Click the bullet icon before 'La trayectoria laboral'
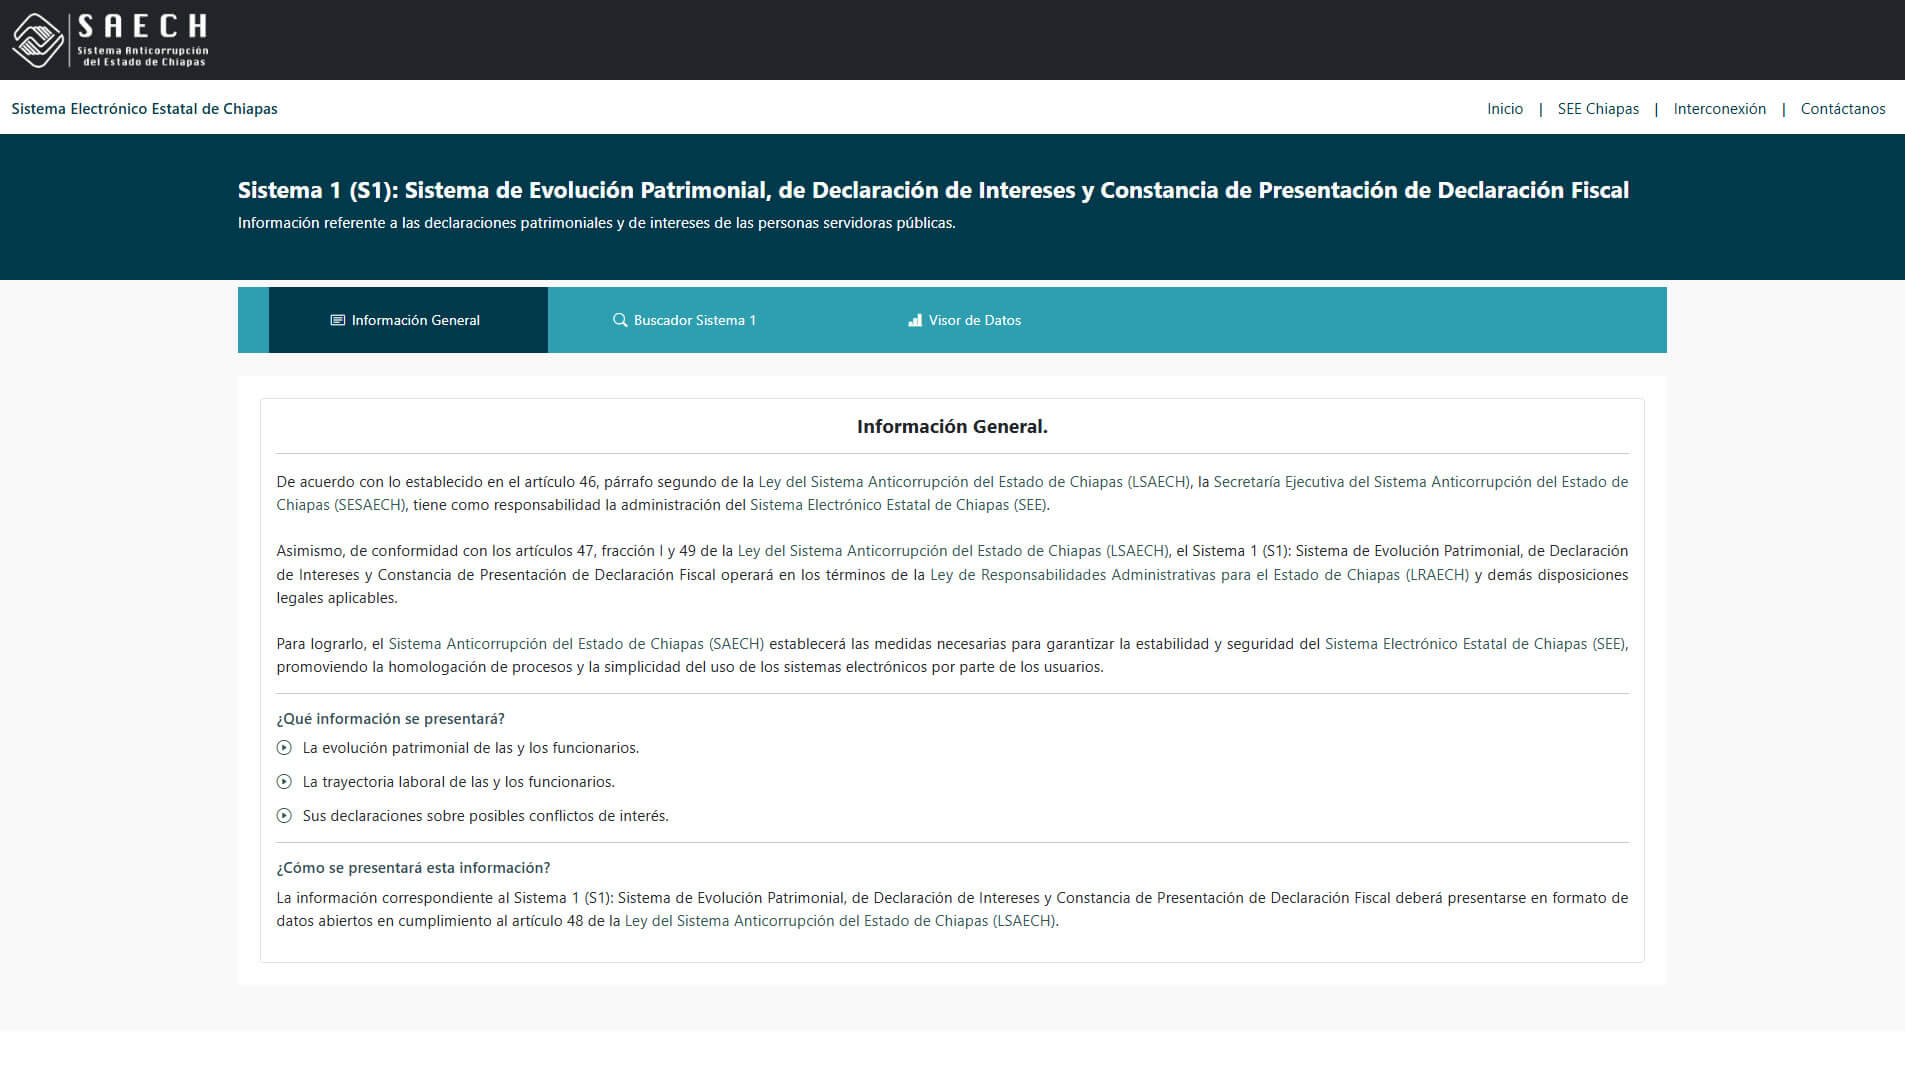This screenshot has height=1080, width=1905. (x=284, y=782)
